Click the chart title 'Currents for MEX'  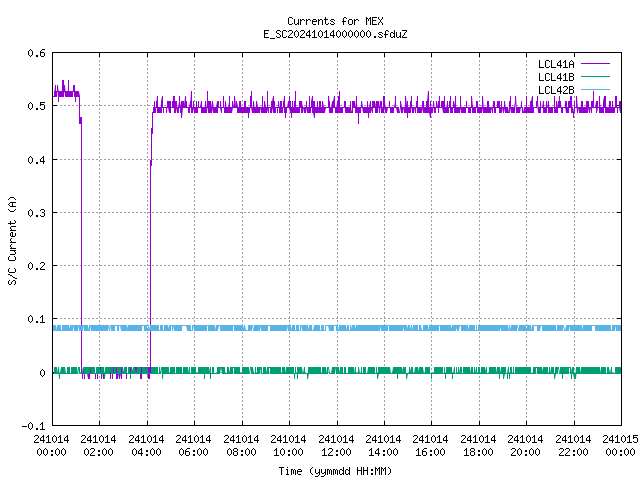(x=335, y=21)
